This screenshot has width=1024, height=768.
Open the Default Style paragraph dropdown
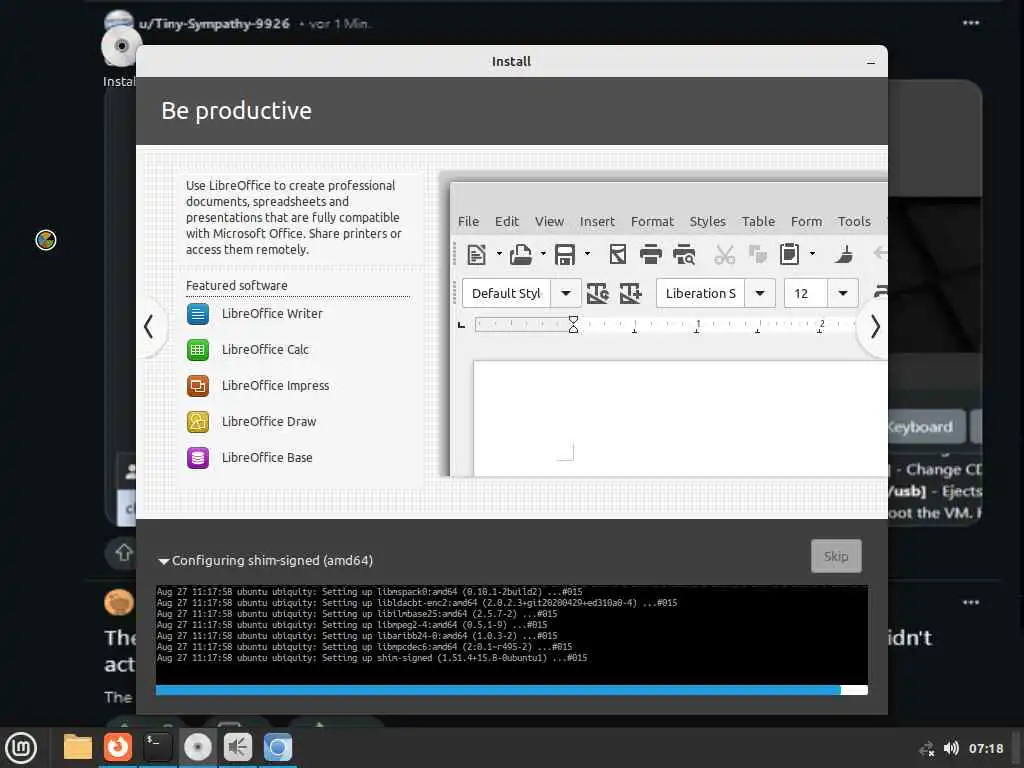point(566,294)
